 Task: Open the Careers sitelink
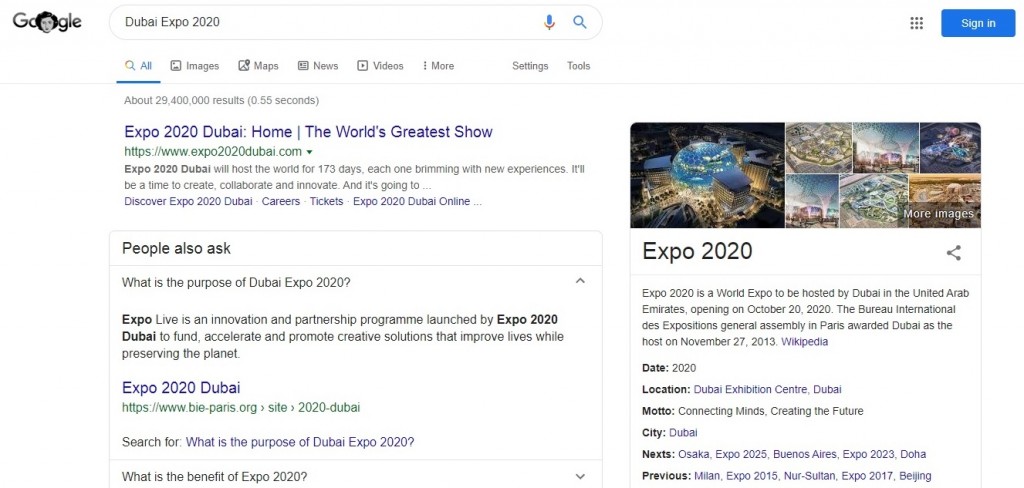(281, 201)
